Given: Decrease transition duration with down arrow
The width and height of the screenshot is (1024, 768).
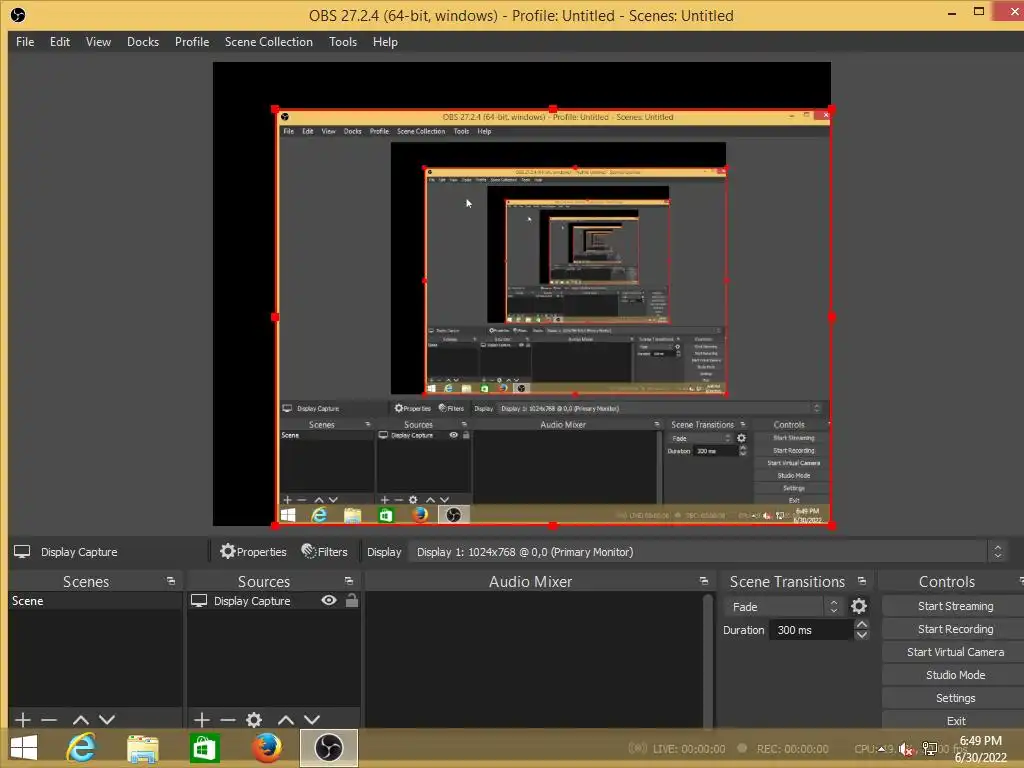Looking at the screenshot, I should pos(862,635).
